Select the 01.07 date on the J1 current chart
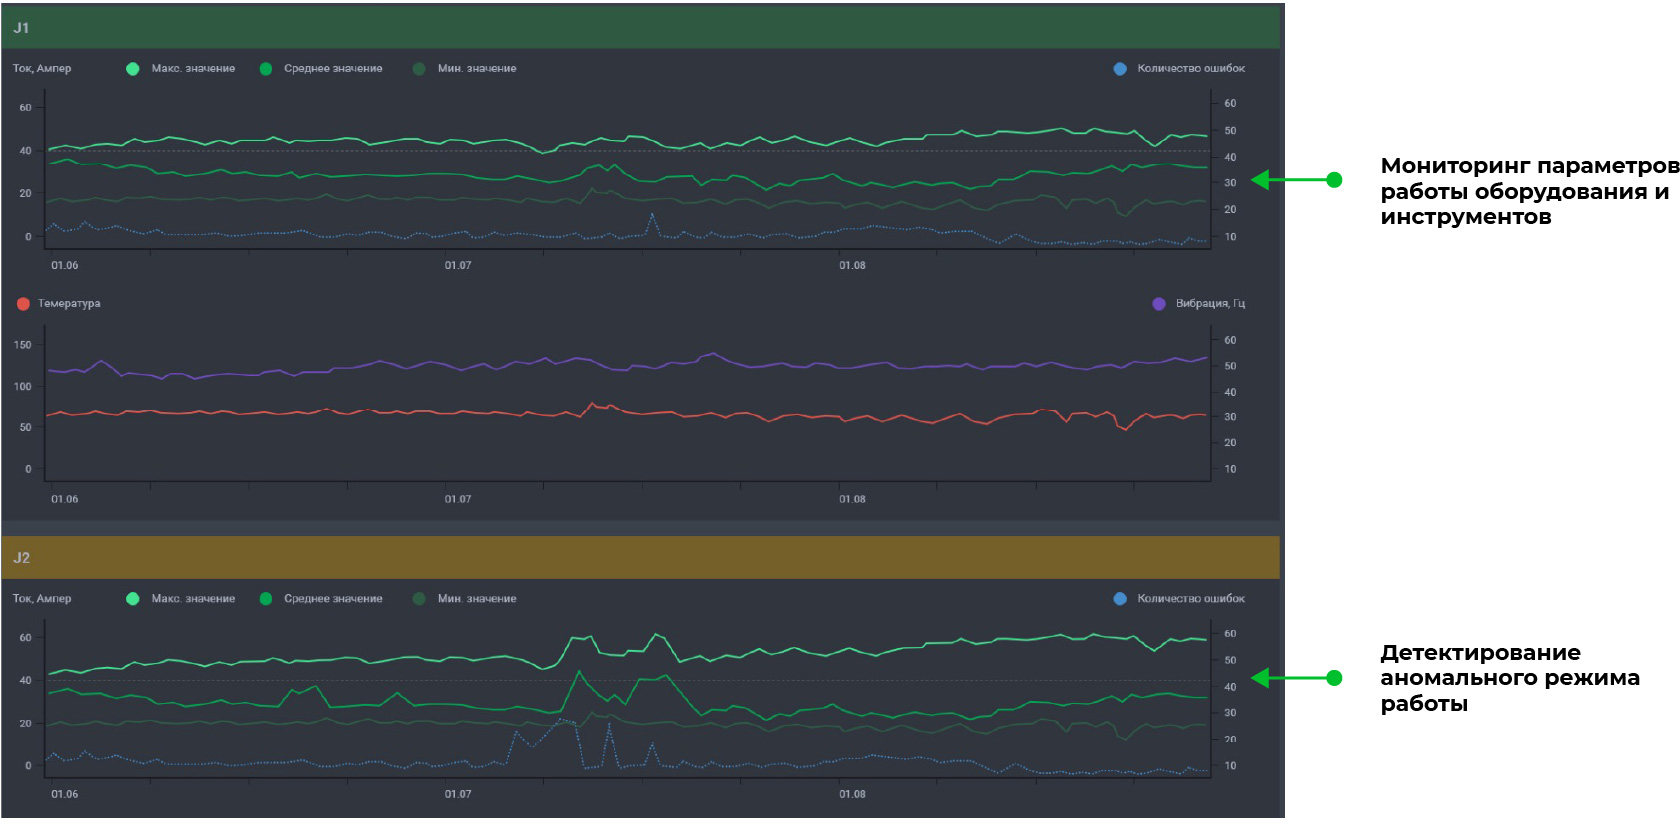Image resolution: width=1680 pixels, height=824 pixels. tap(458, 266)
